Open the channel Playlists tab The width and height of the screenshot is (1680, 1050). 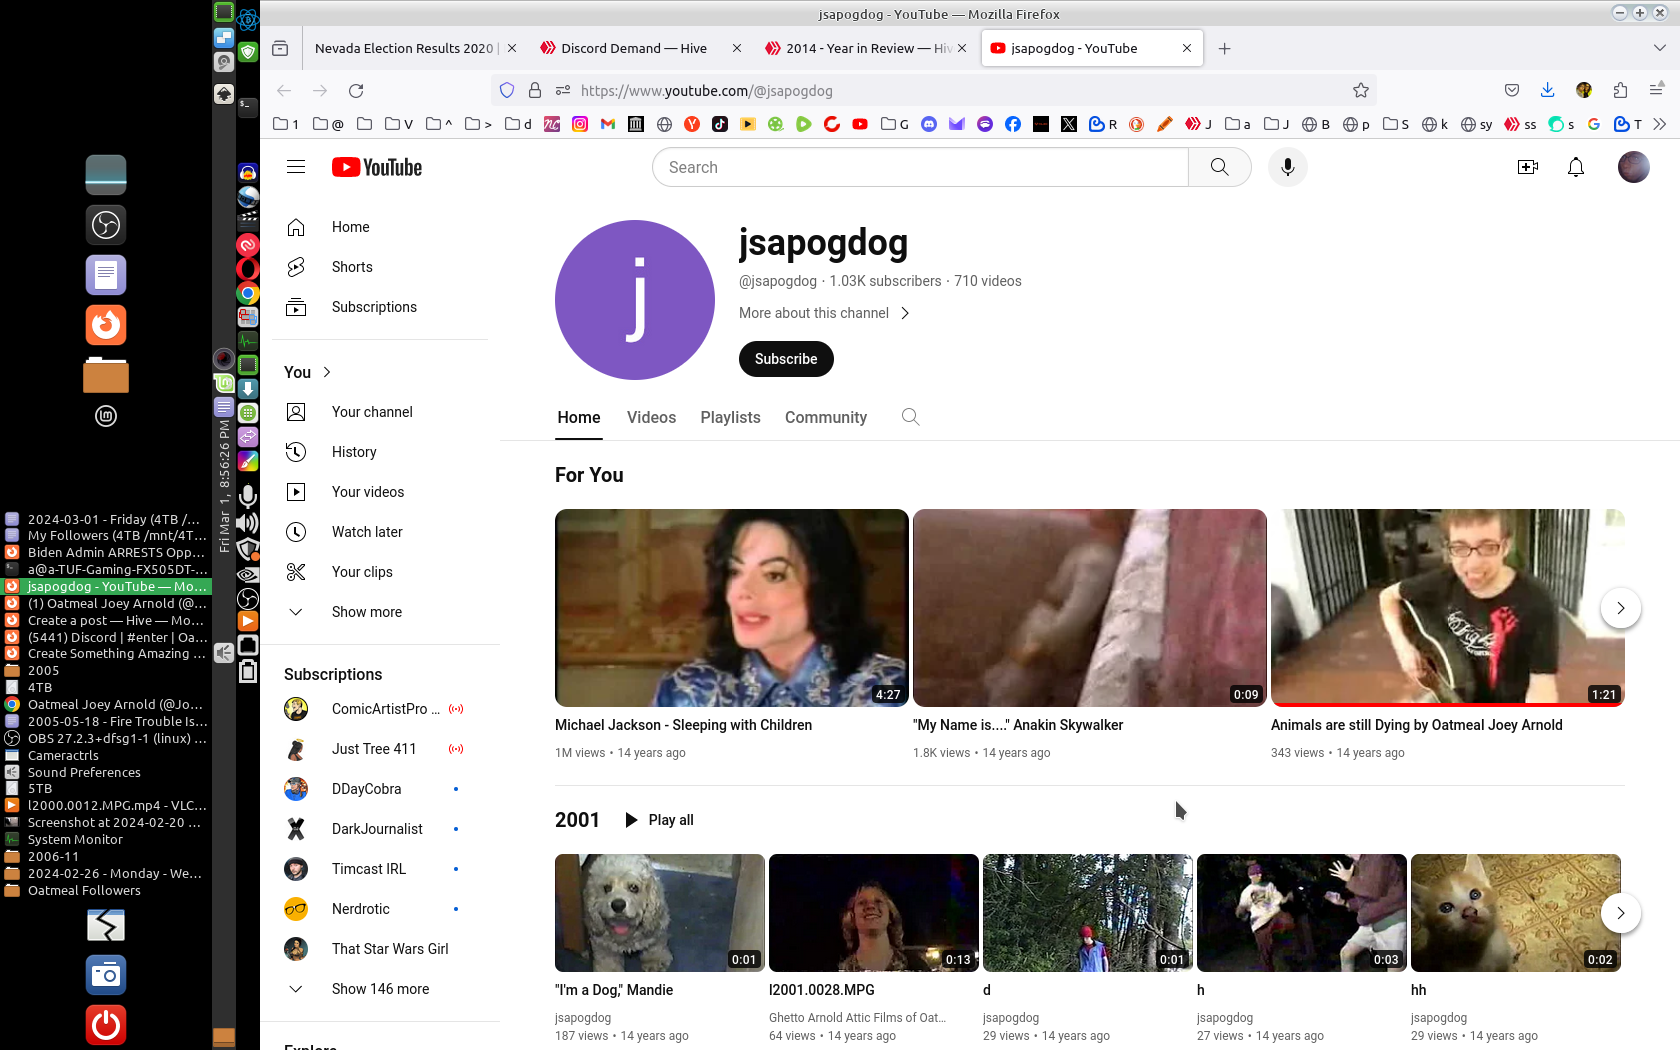tap(730, 417)
